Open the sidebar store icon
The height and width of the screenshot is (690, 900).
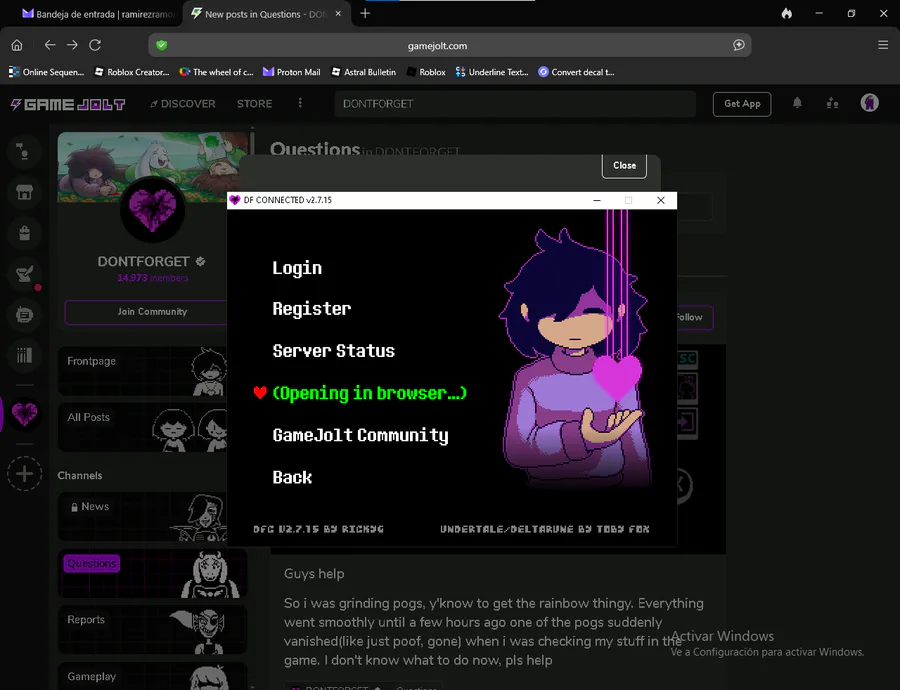coord(24,192)
